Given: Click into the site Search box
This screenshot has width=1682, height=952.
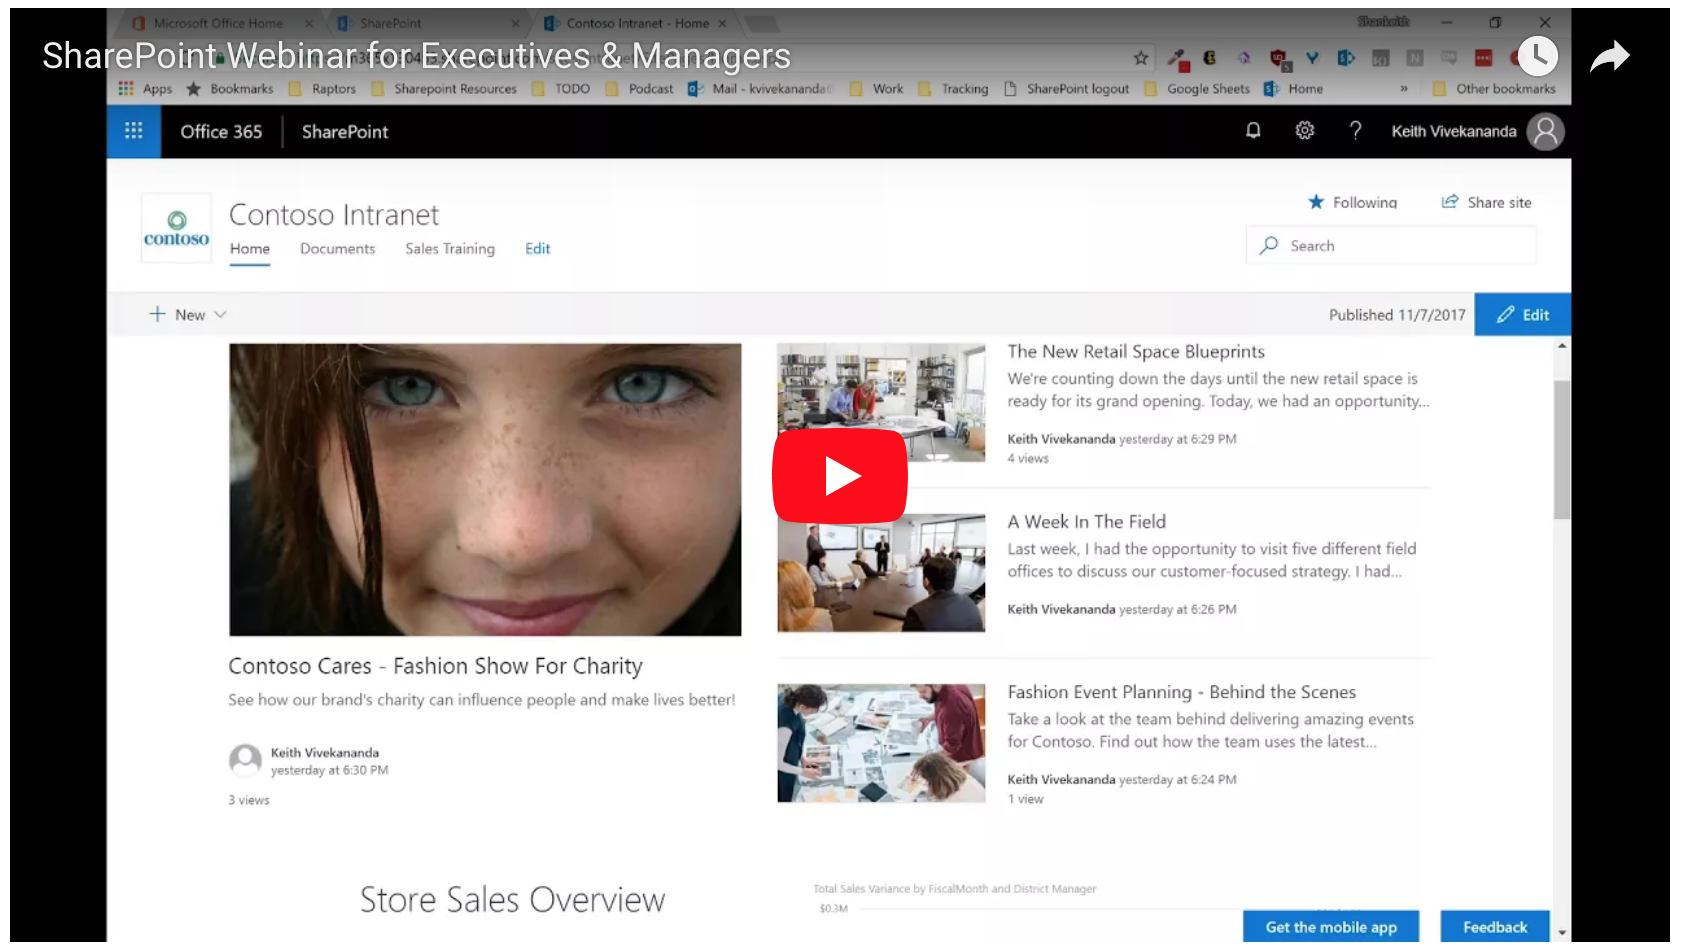Looking at the screenshot, I should click(x=1391, y=245).
